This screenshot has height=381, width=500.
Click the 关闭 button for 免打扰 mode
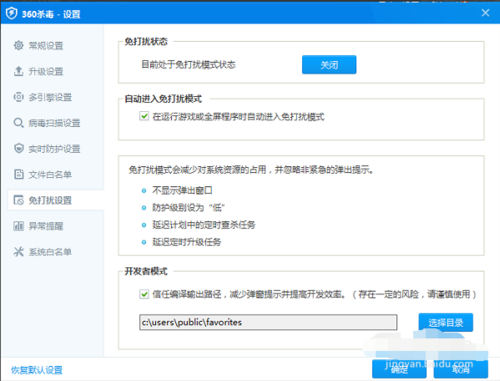tap(329, 65)
